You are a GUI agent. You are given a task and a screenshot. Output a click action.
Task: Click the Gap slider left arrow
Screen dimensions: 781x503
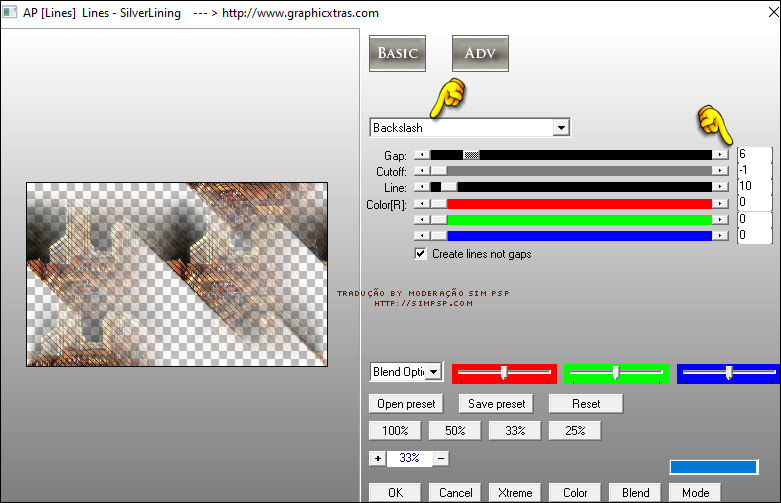421,155
